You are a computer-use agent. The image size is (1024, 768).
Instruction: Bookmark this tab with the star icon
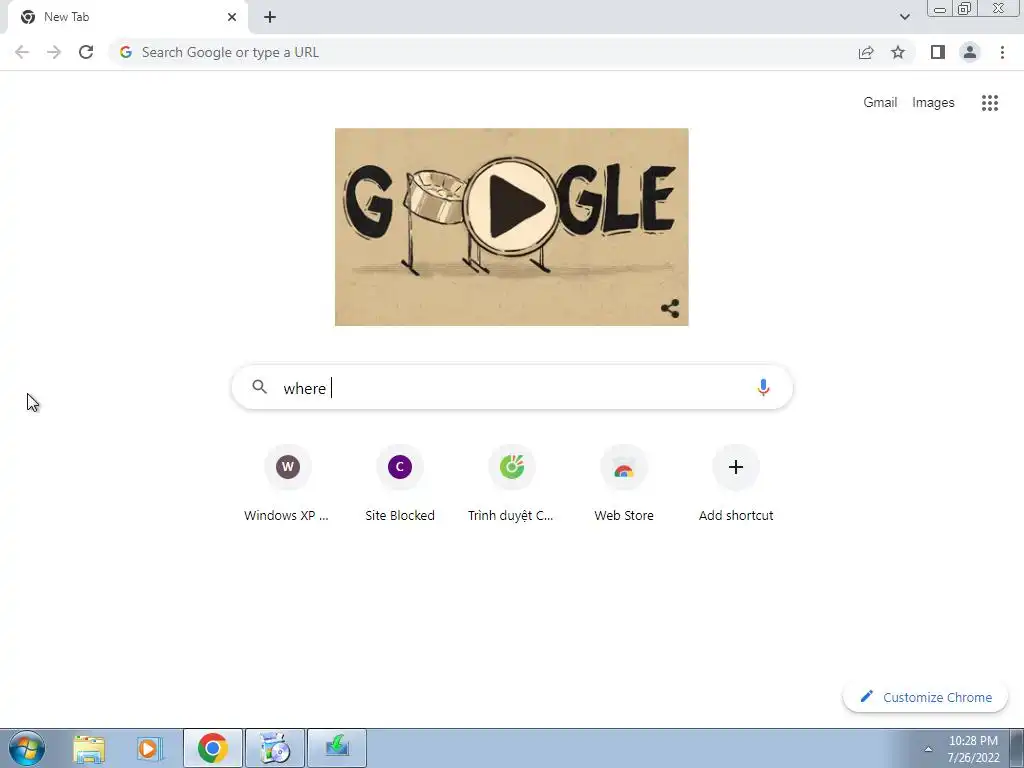[x=898, y=52]
